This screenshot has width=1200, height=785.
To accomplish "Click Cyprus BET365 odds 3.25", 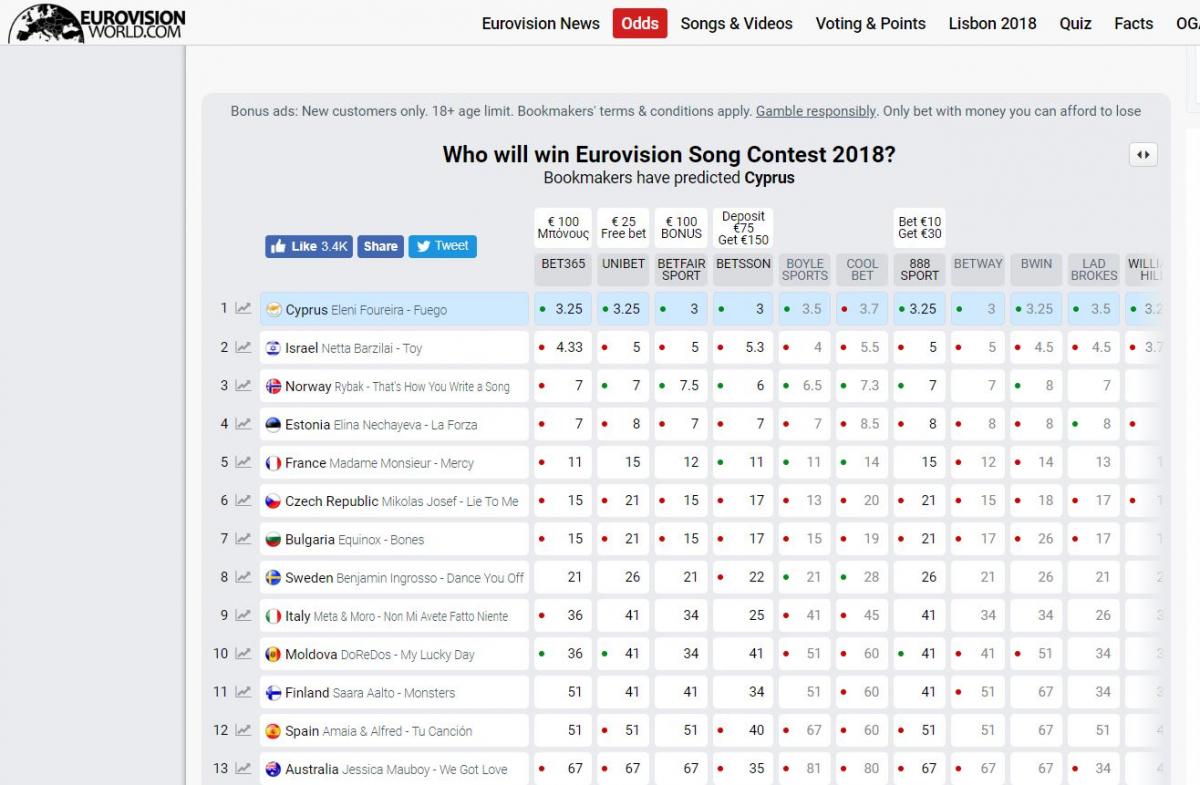I will click(563, 309).
